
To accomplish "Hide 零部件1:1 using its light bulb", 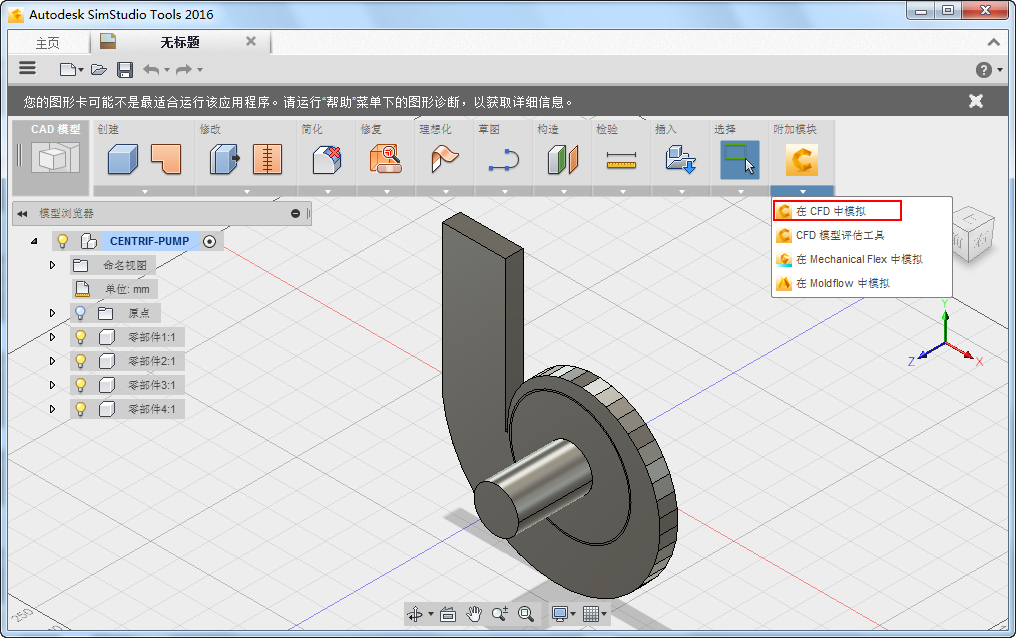I will (80, 337).
